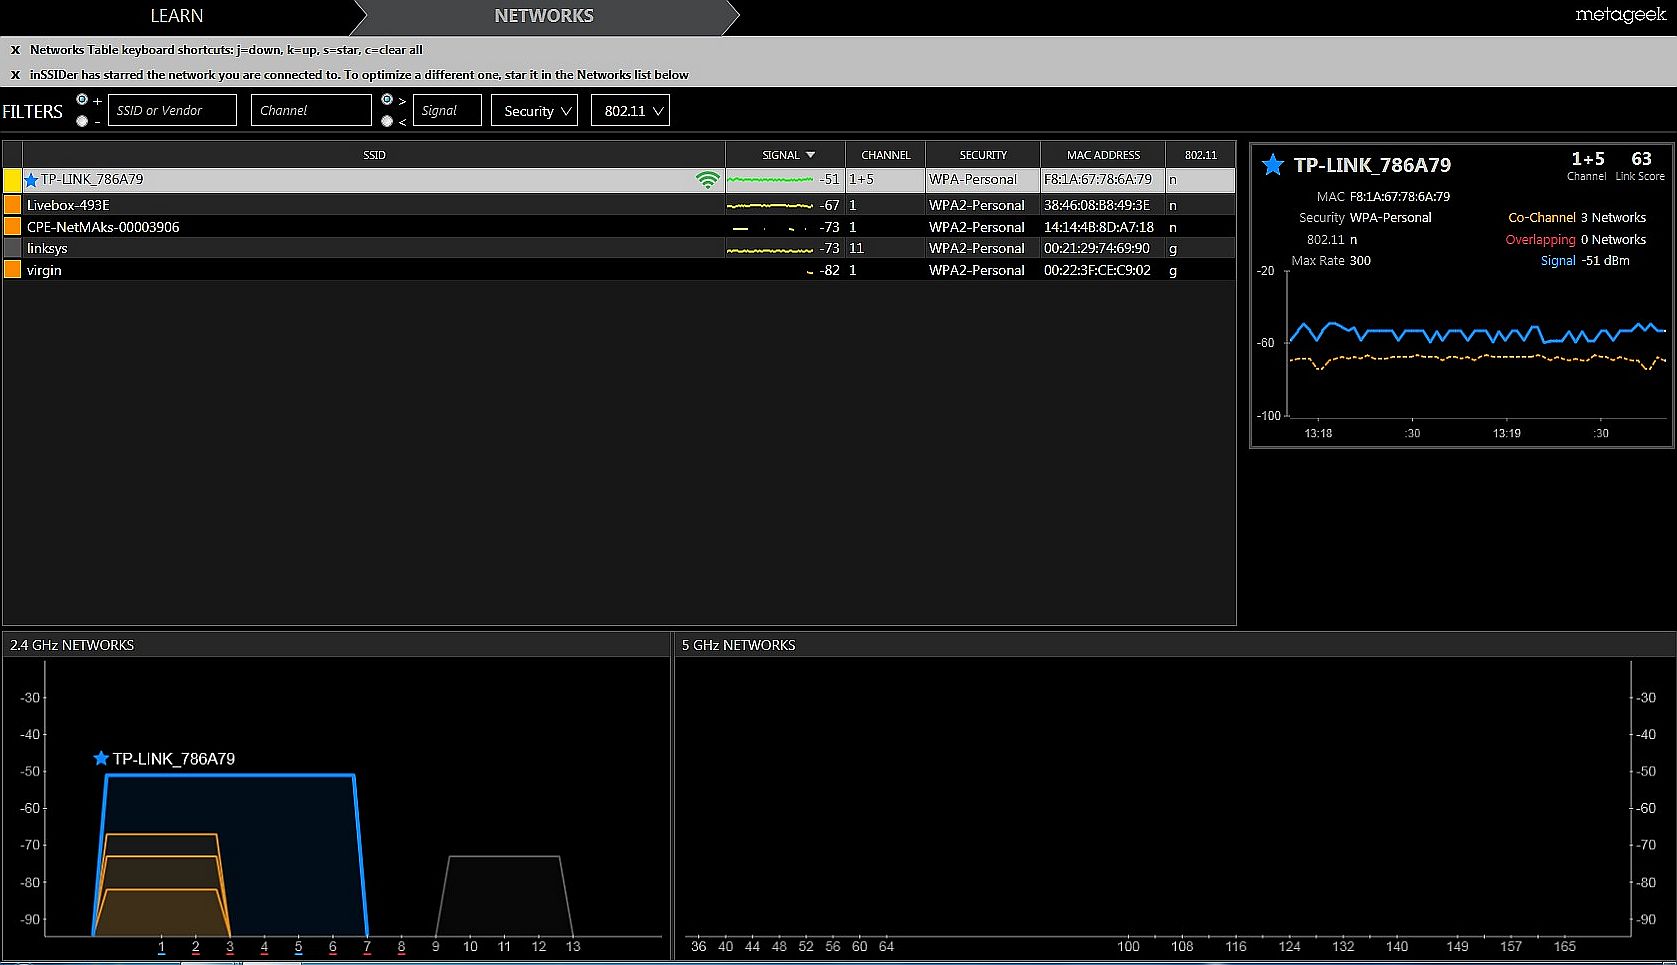
Task: Click the star icon in the 2.4 GHz chart
Action: point(101,758)
